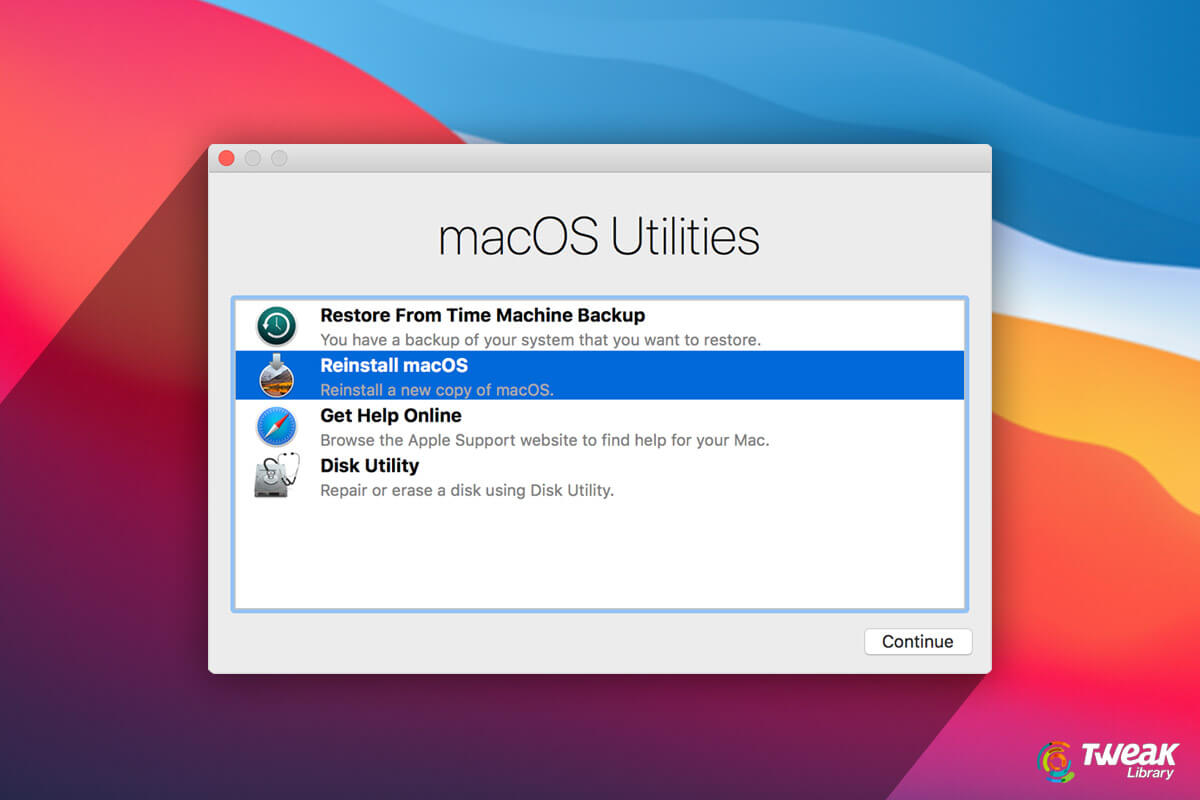
Task: Select Restore From Time Machine Backup title
Action: [482, 315]
